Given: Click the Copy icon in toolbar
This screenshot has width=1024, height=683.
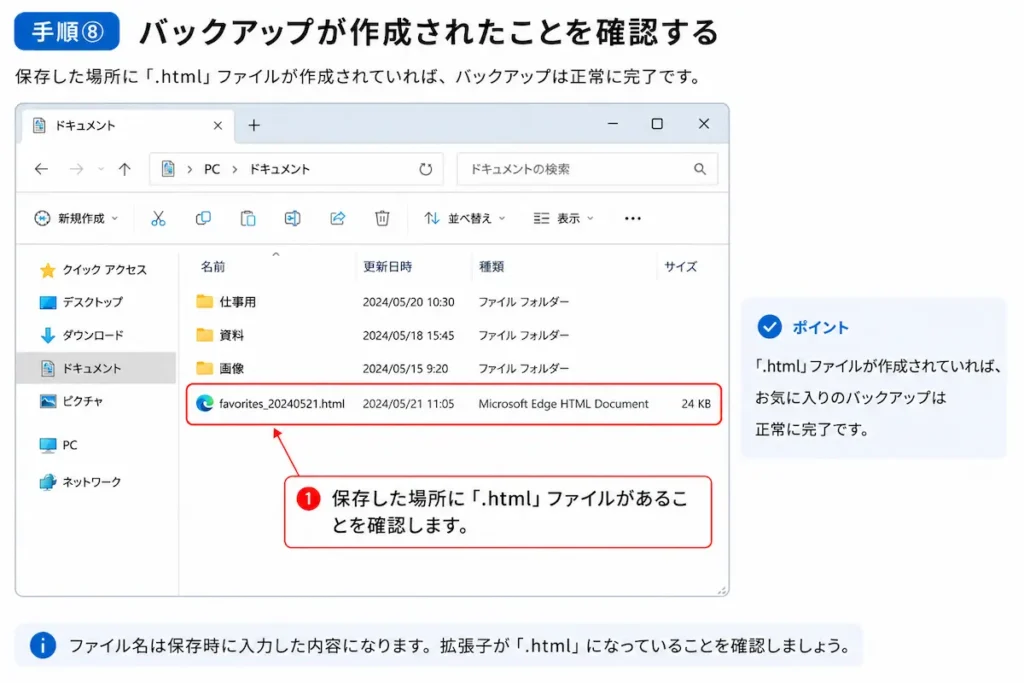Looking at the screenshot, I should (203, 218).
